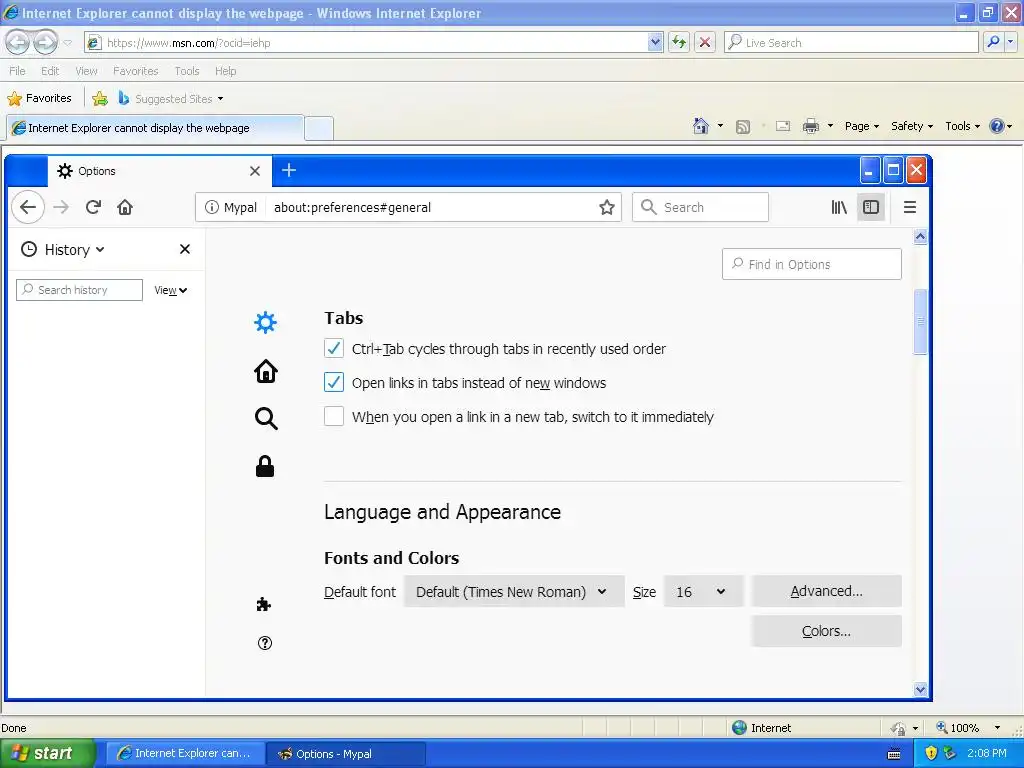
Task: Add to Favorites bar star icon
Action: (100, 99)
